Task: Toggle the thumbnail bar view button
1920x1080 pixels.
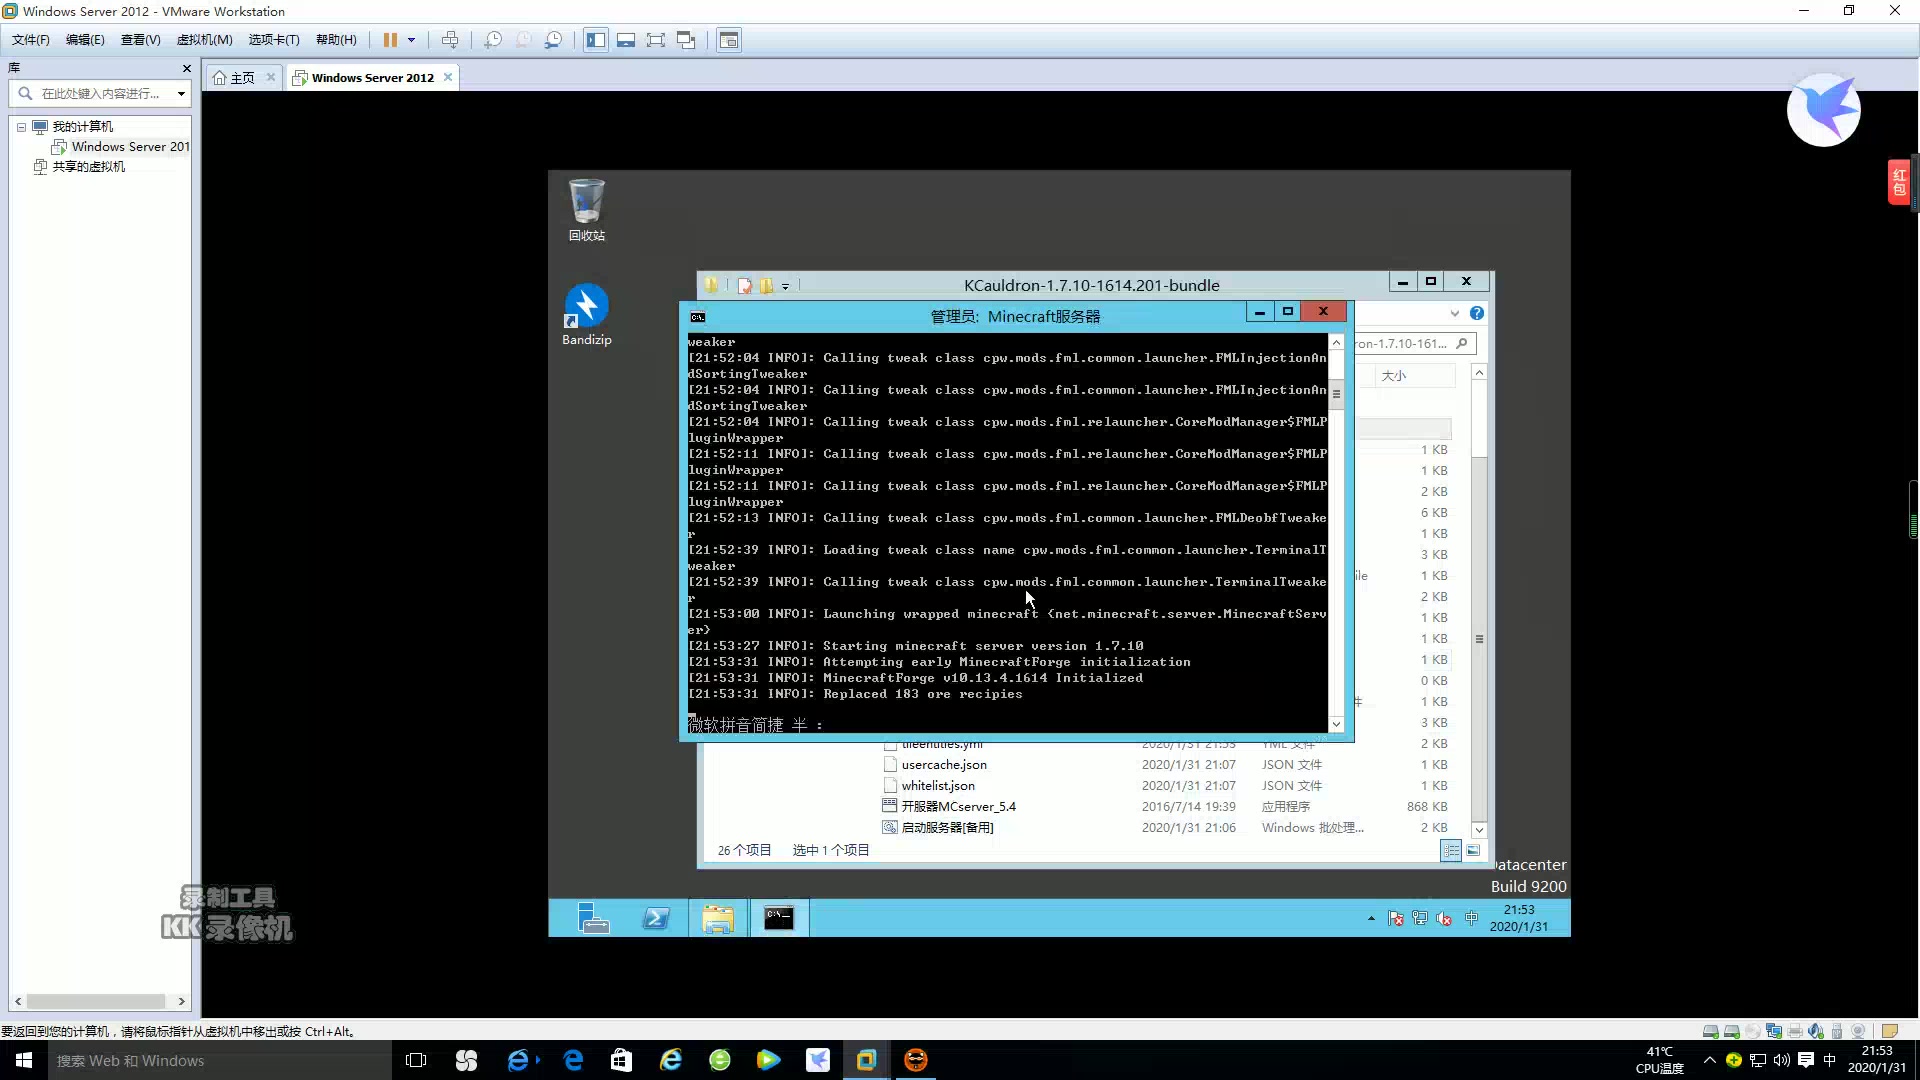Action: [626, 40]
